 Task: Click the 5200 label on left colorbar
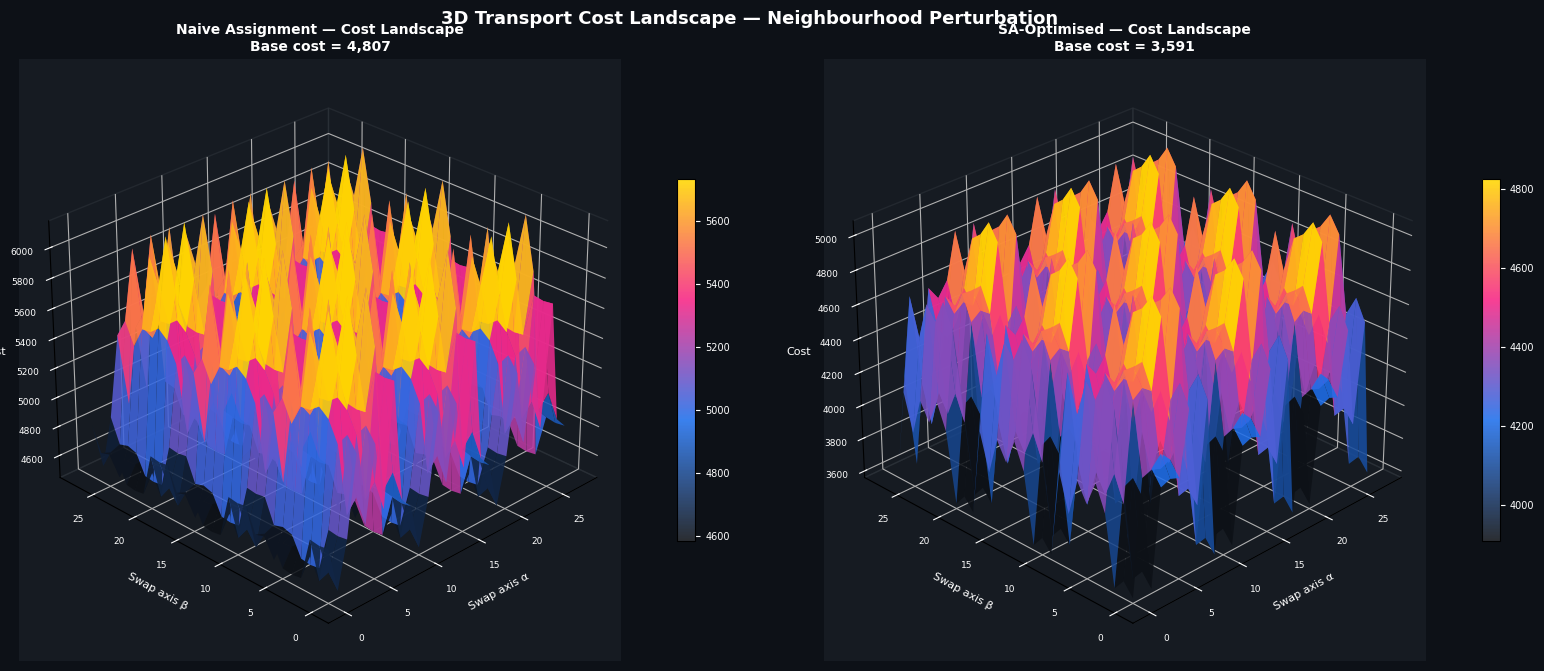point(720,348)
